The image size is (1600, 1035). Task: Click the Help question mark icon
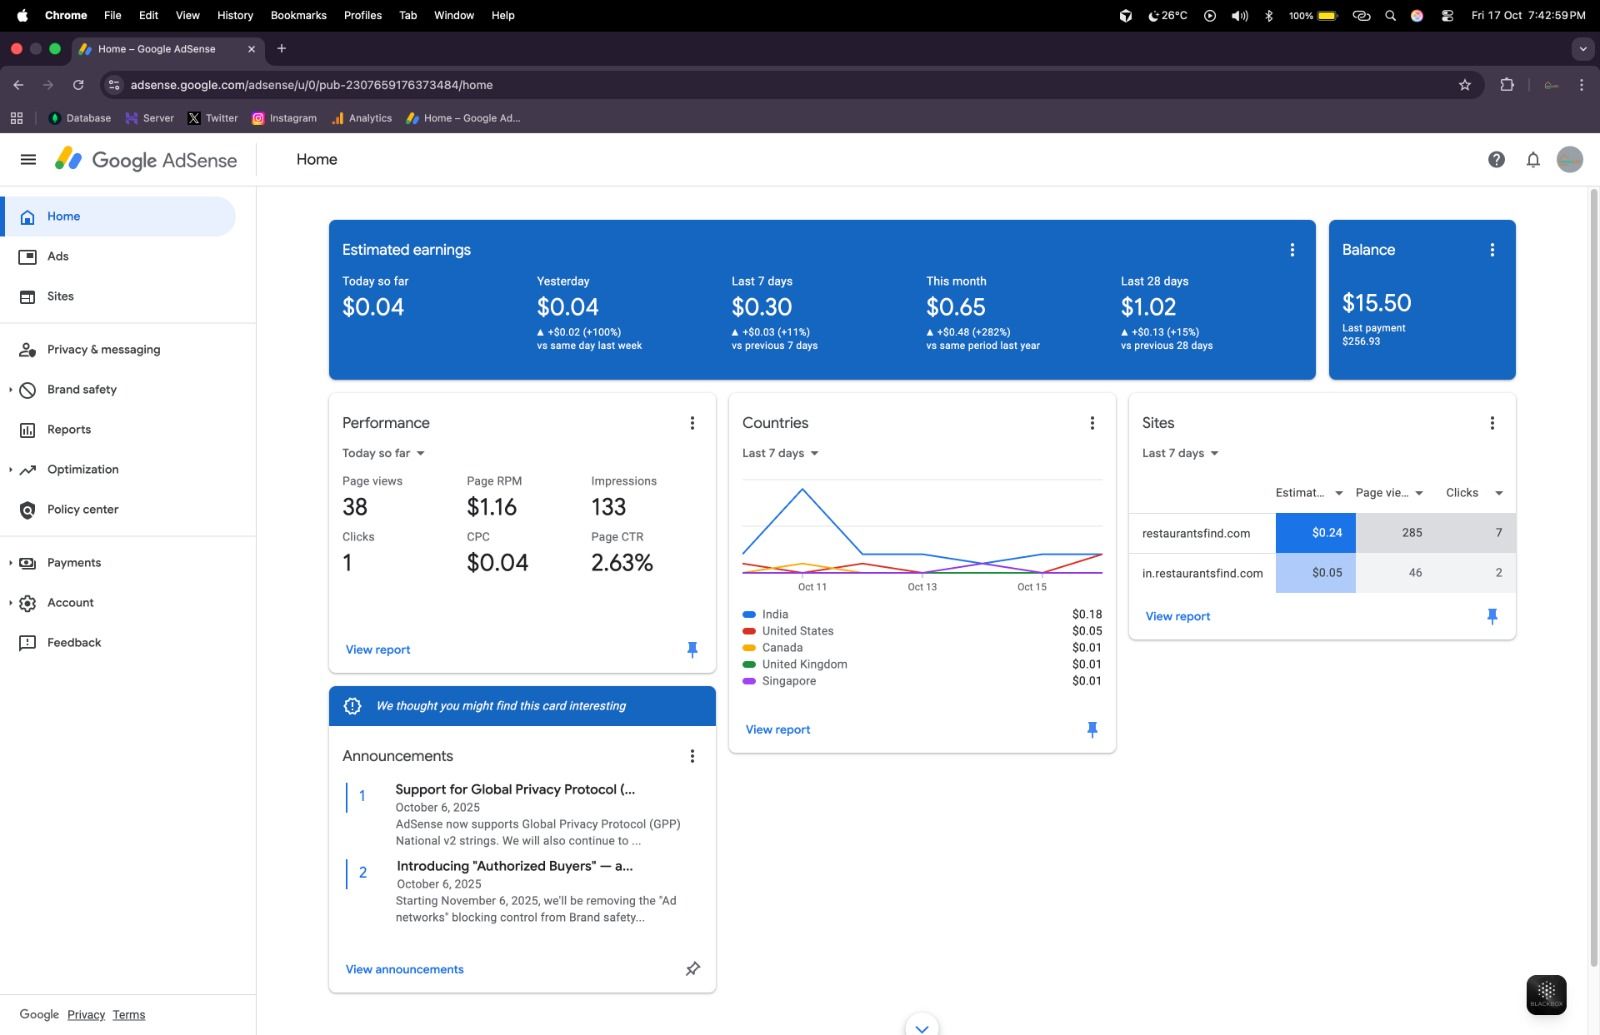click(x=1496, y=160)
